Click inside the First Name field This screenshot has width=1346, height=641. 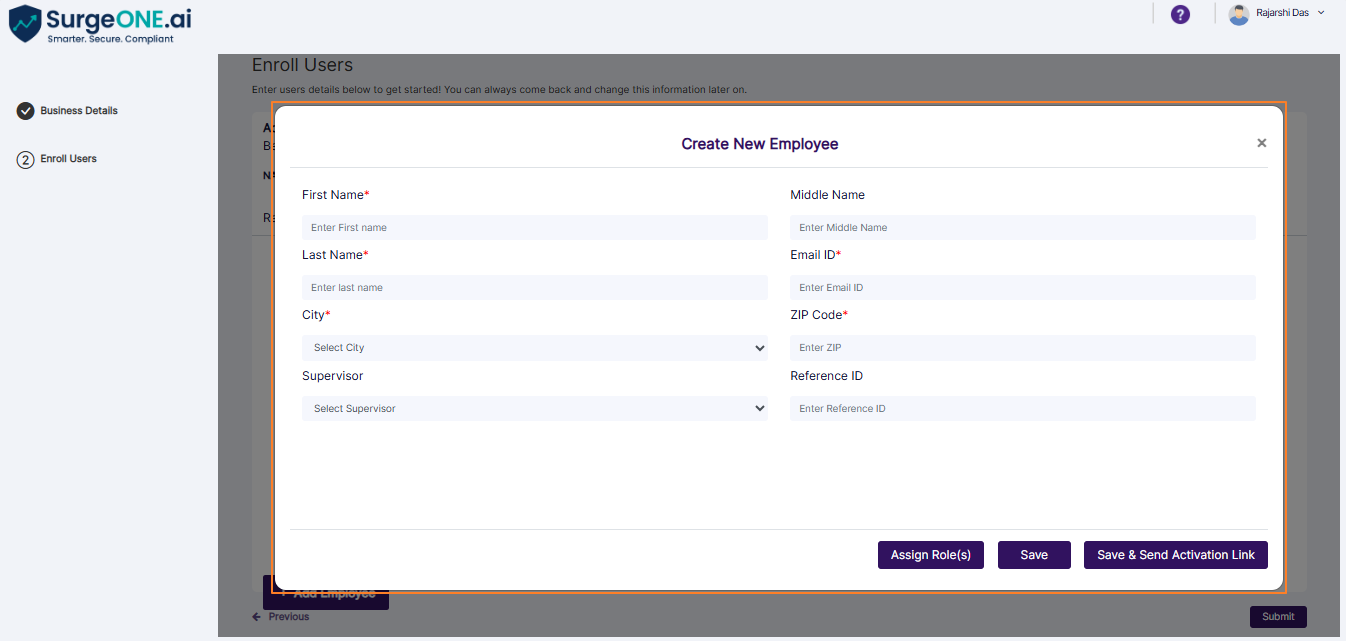coord(535,227)
